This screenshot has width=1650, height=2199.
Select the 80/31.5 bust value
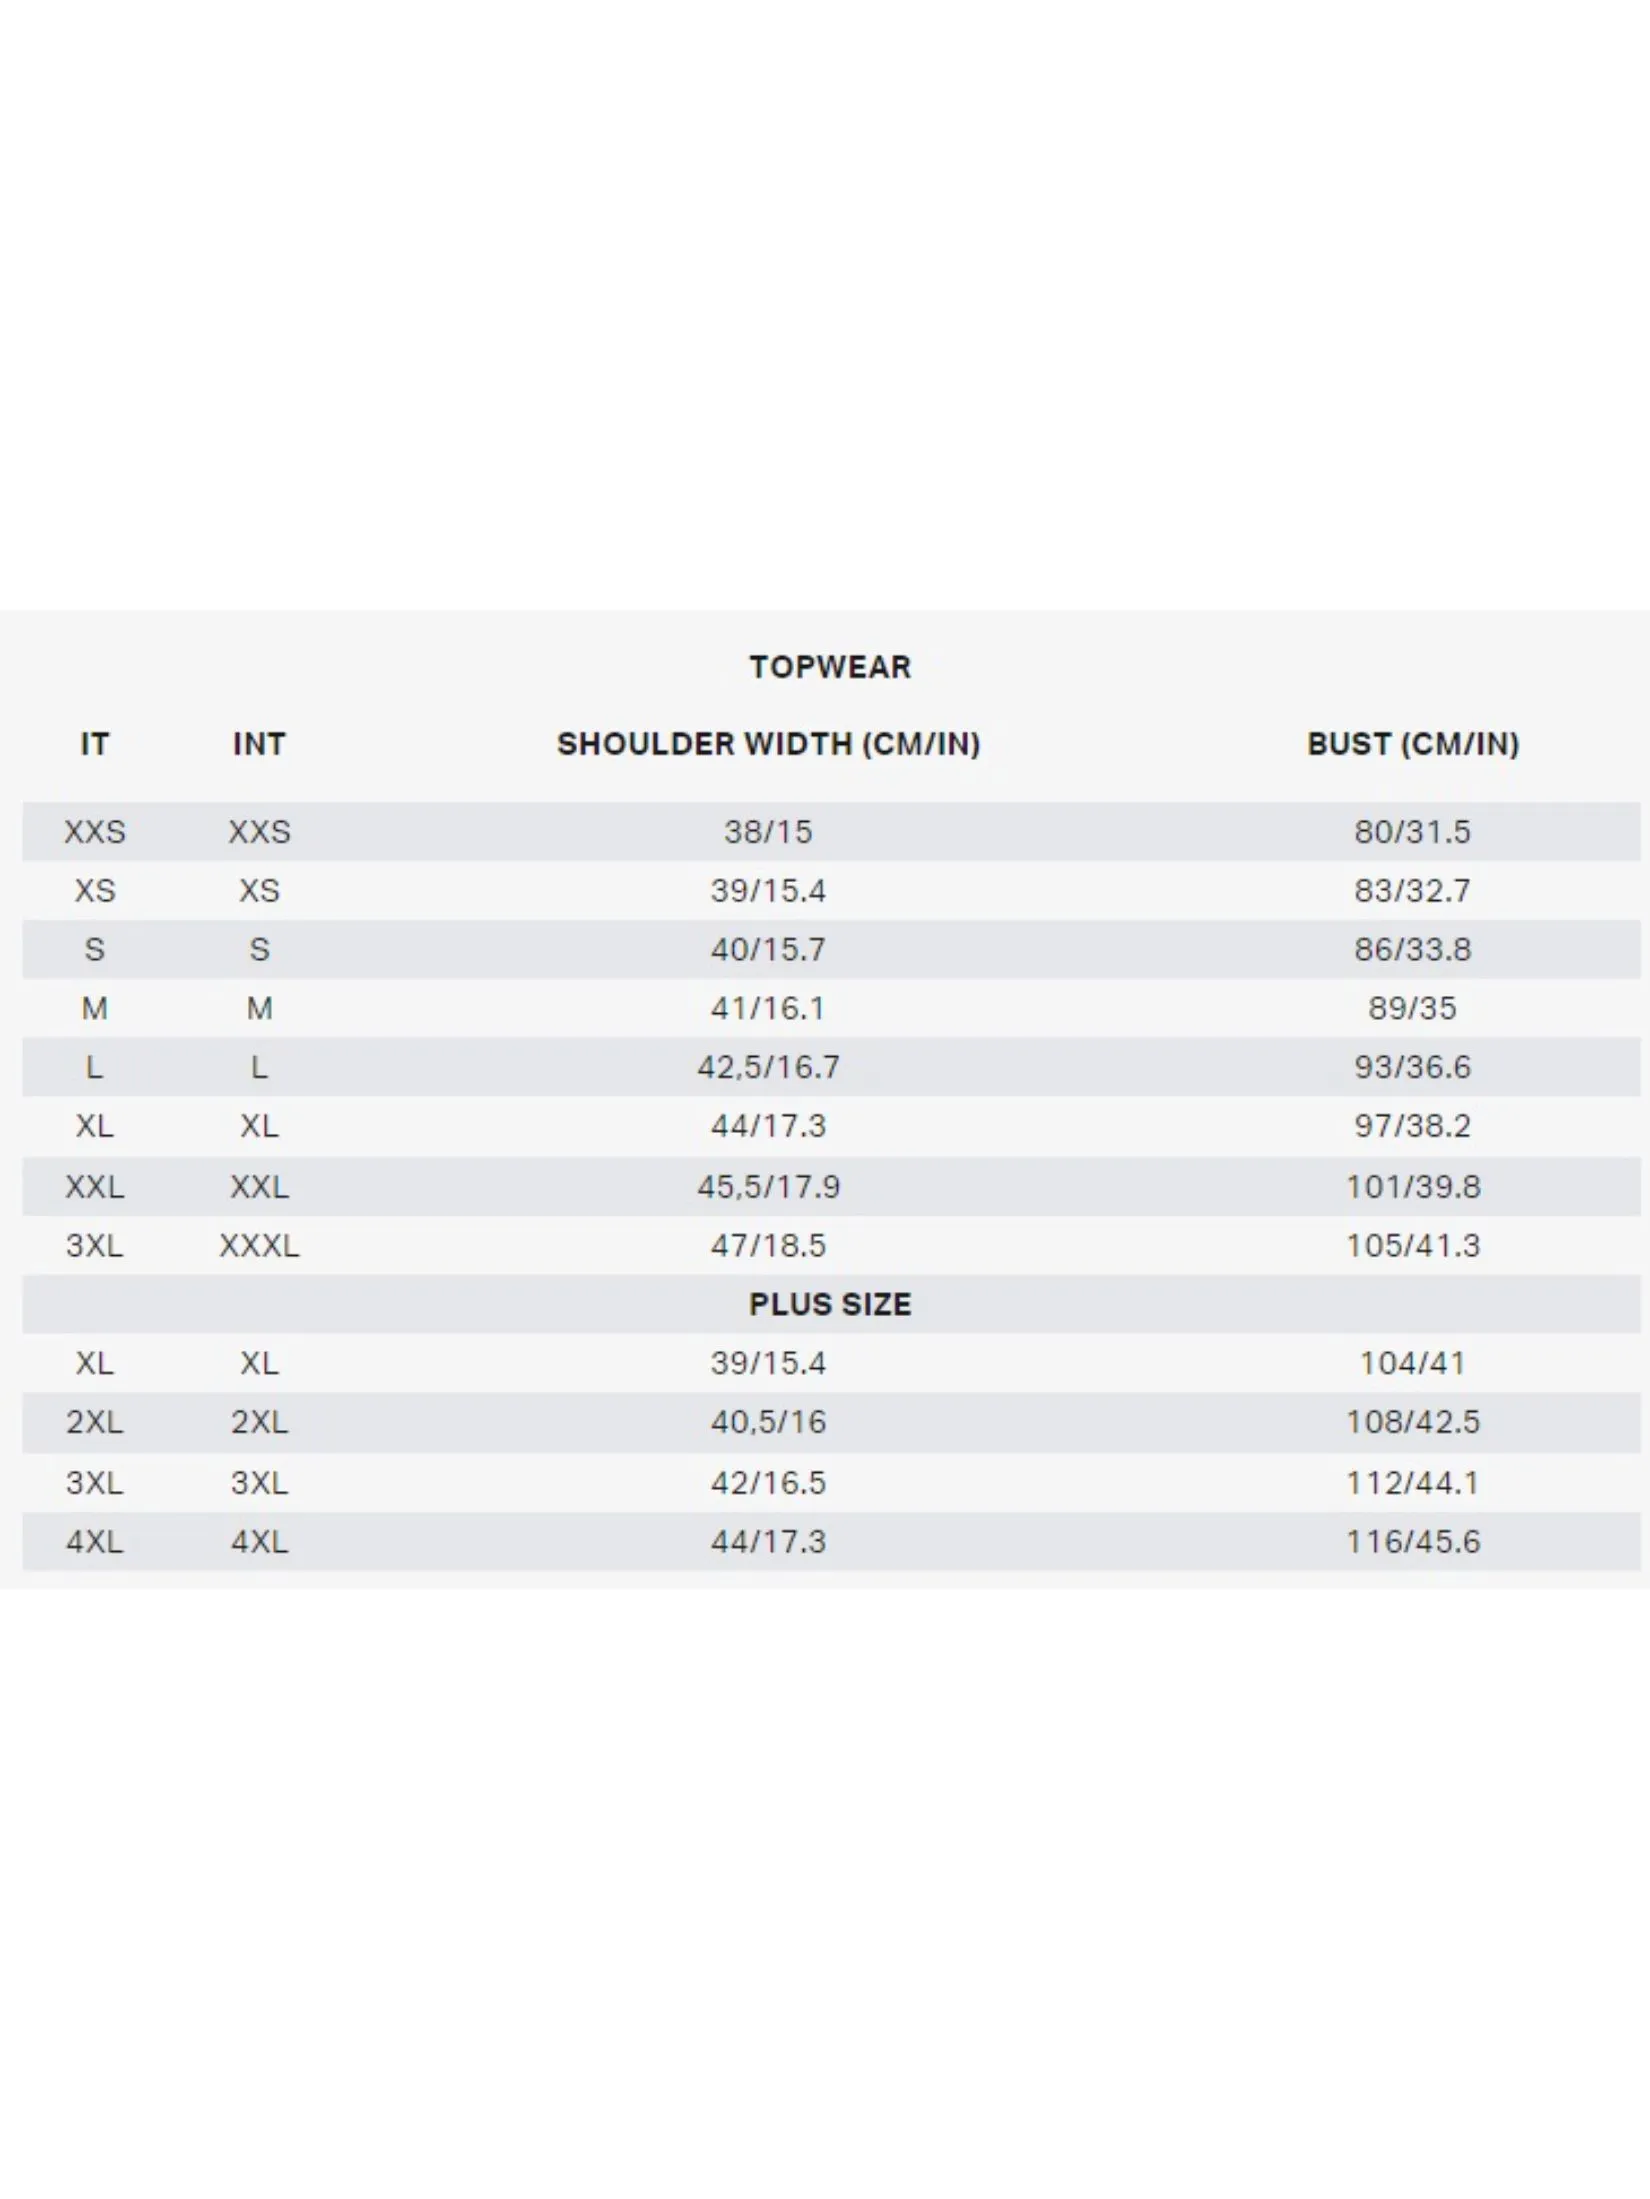point(1412,832)
